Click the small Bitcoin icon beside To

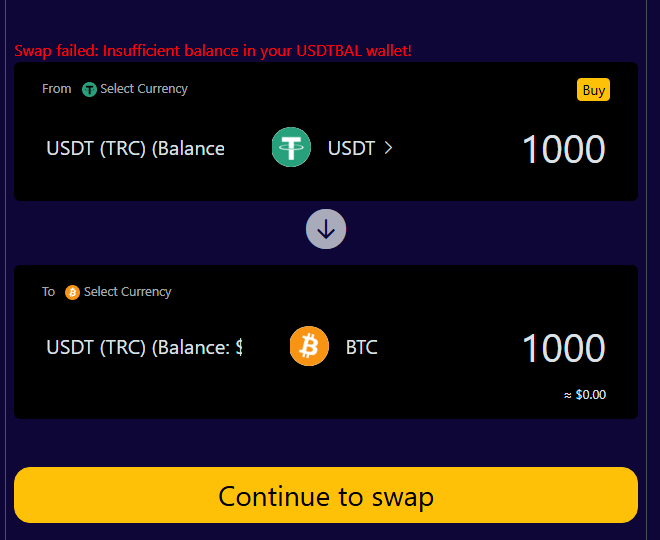(x=72, y=292)
